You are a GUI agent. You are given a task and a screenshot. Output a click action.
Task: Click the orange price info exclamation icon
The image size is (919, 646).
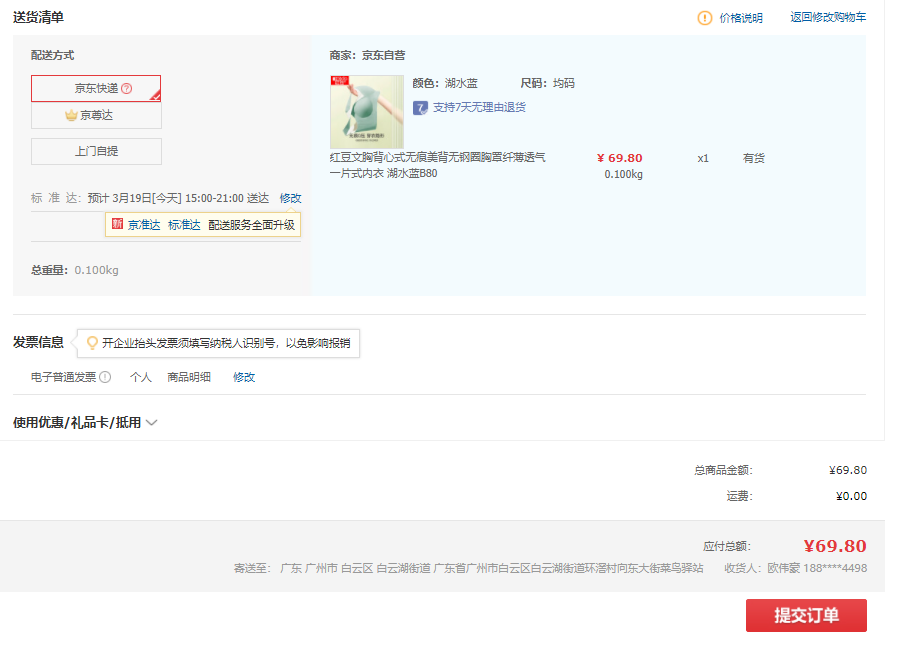pos(705,18)
